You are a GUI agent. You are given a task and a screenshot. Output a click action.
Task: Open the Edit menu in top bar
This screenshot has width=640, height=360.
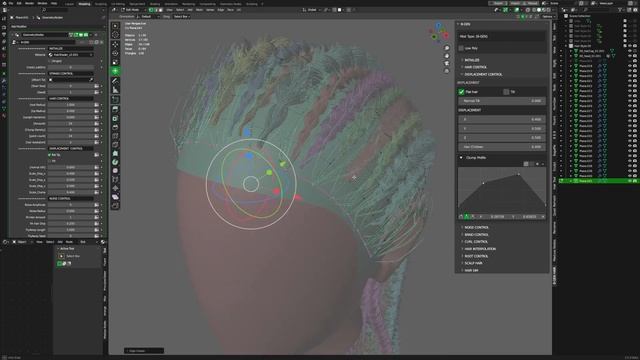(19, 3)
